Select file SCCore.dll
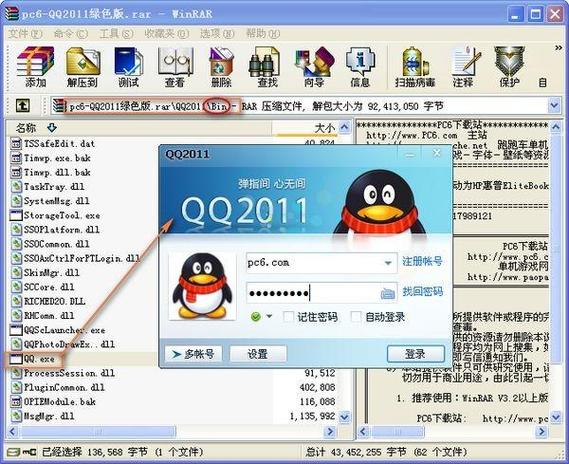Image resolution: width=569 pixels, height=464 pixels. click(x=42, y=287)
